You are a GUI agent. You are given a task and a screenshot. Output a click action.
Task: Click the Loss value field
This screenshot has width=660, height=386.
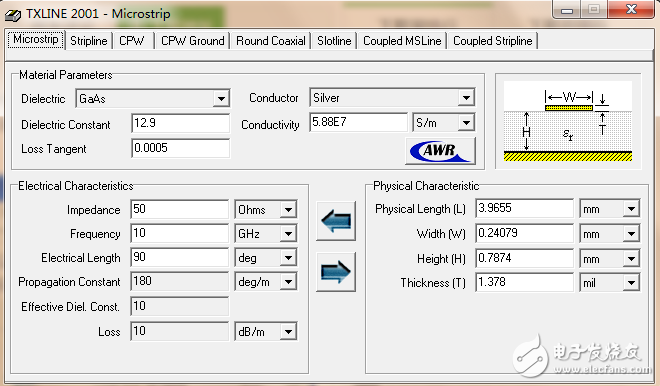point(180,331)
